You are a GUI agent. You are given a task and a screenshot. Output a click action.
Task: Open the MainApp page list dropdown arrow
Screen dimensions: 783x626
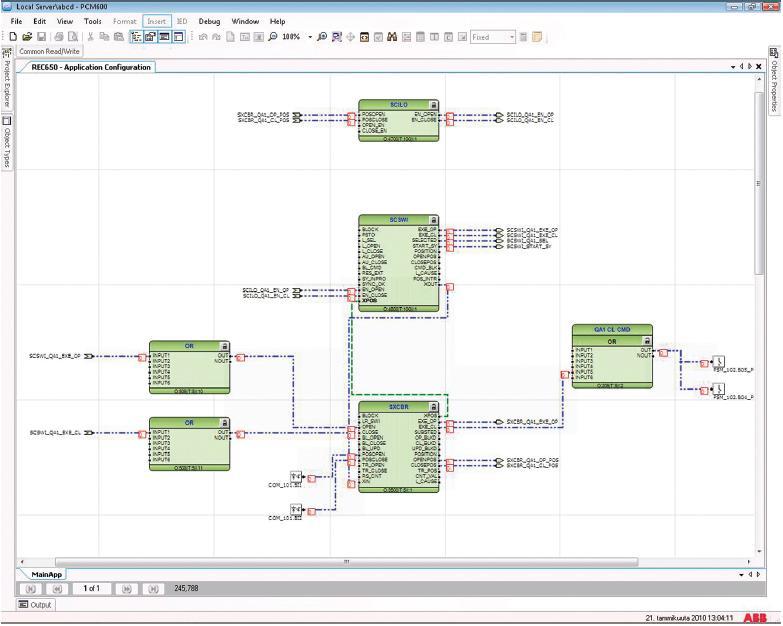click(x=741, y=575)
